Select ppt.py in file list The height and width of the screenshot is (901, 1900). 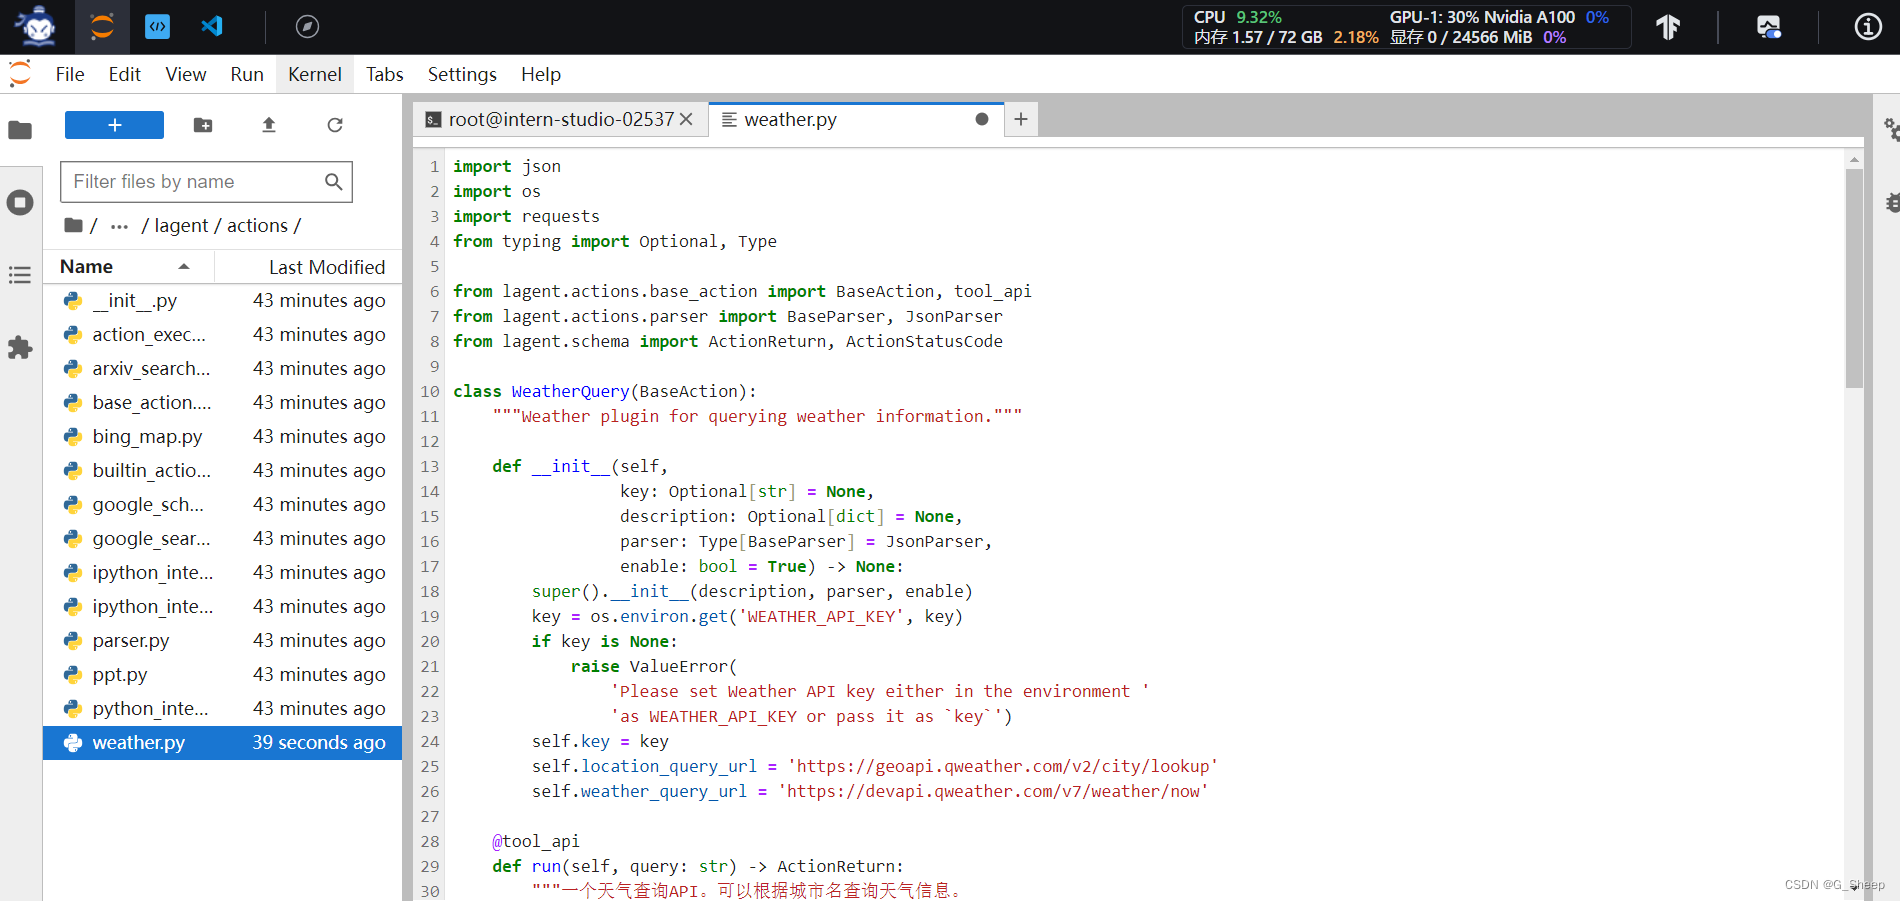(x=222, y=675)
